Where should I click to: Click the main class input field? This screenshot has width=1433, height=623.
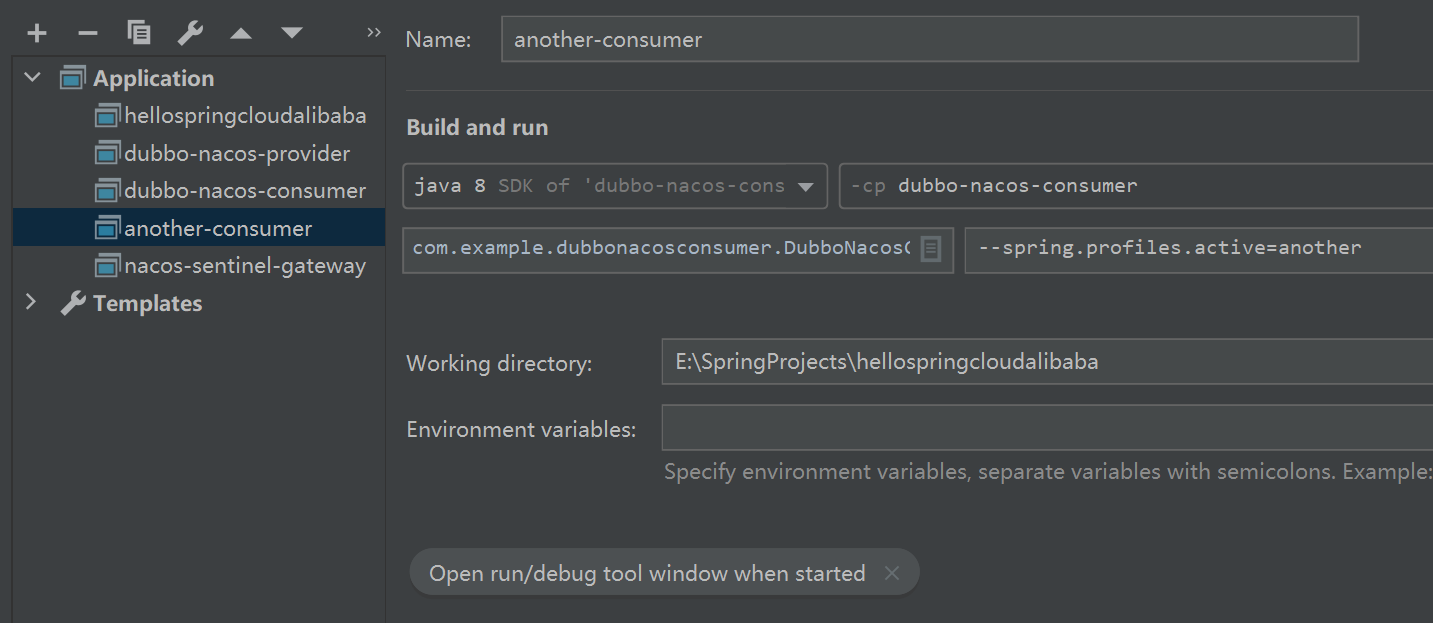[679, 250]
